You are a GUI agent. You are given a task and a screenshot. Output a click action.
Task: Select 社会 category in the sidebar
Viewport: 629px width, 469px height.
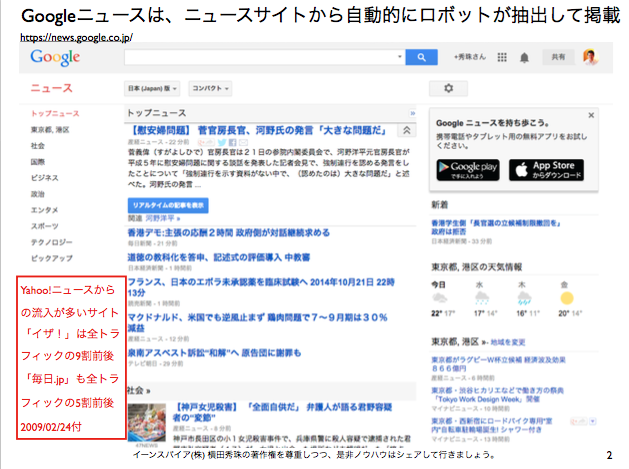38,146
